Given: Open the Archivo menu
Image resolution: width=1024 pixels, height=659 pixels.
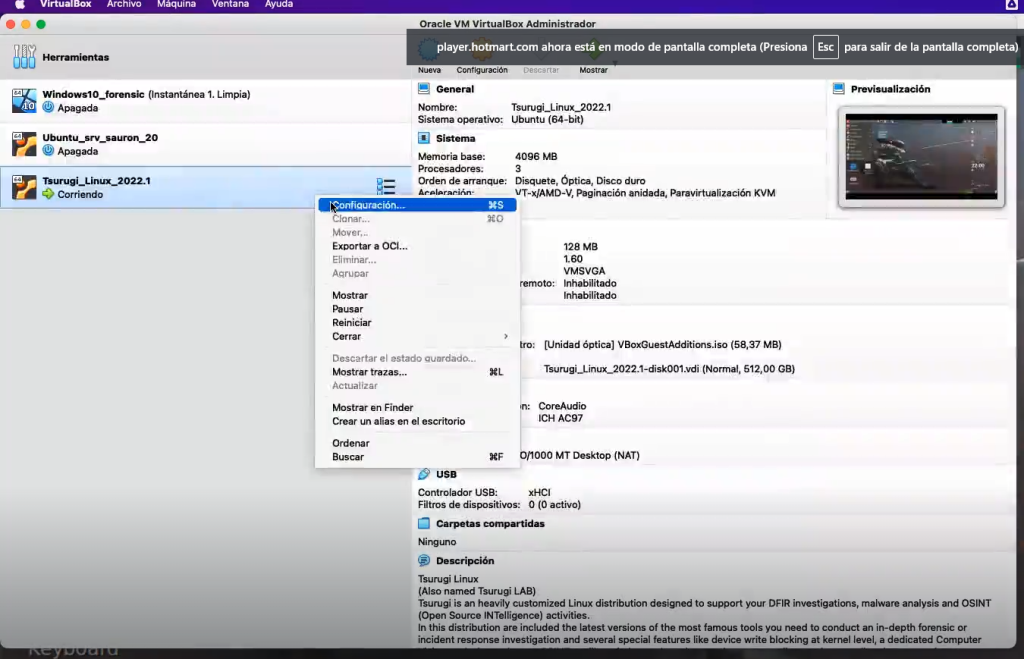Looking at the screenshot, I should pyautogui.click(x=124, y=5).
